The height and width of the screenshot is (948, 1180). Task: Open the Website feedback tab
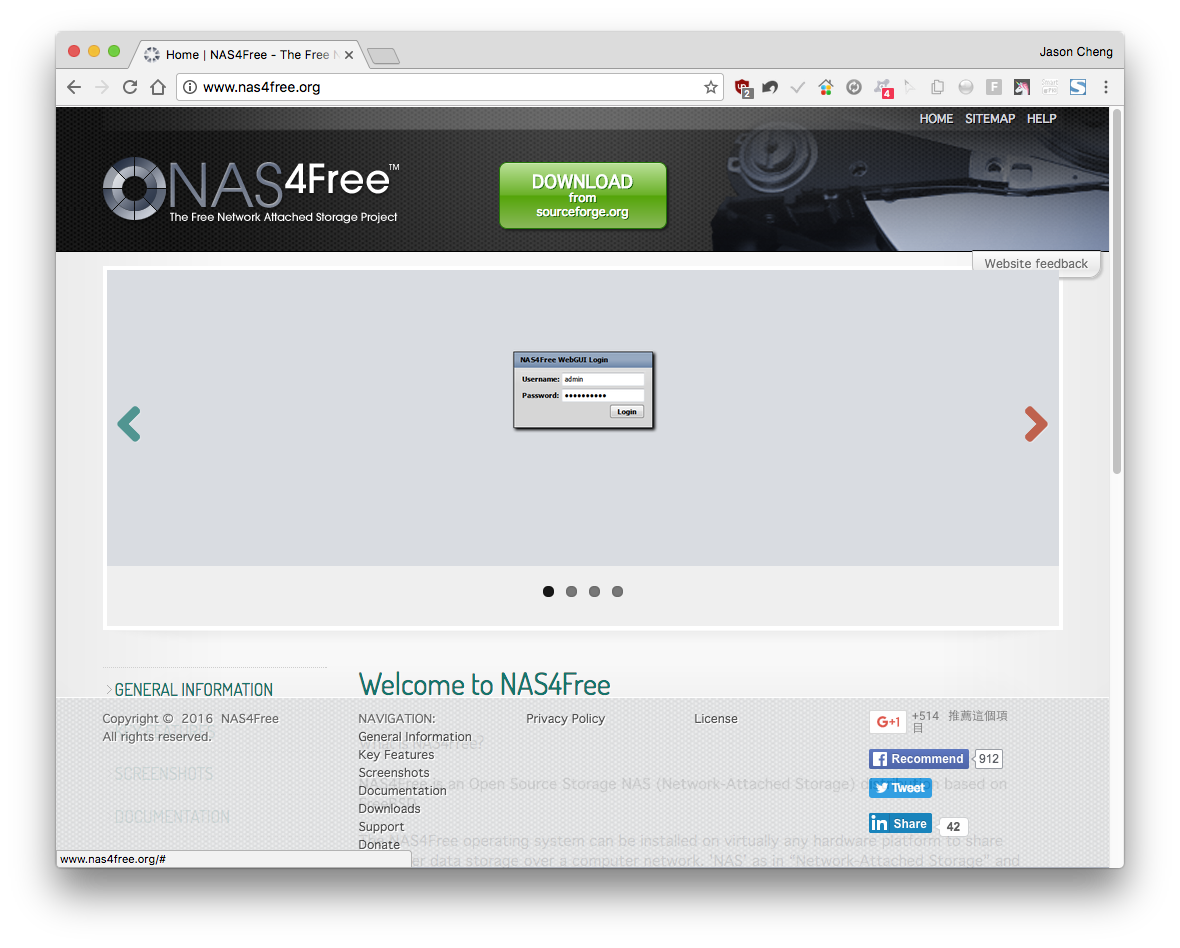(x=1036, y=263)
